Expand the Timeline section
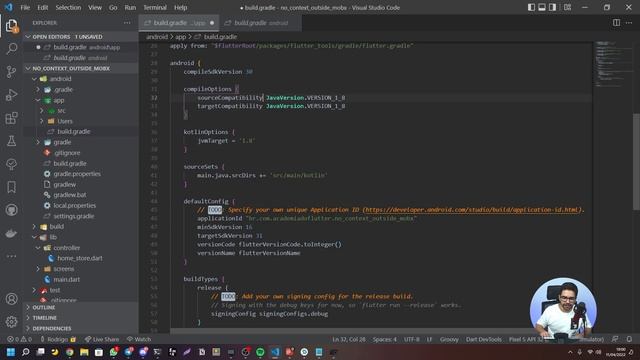The height and width of the screenshot is (360, 640). 81,318
